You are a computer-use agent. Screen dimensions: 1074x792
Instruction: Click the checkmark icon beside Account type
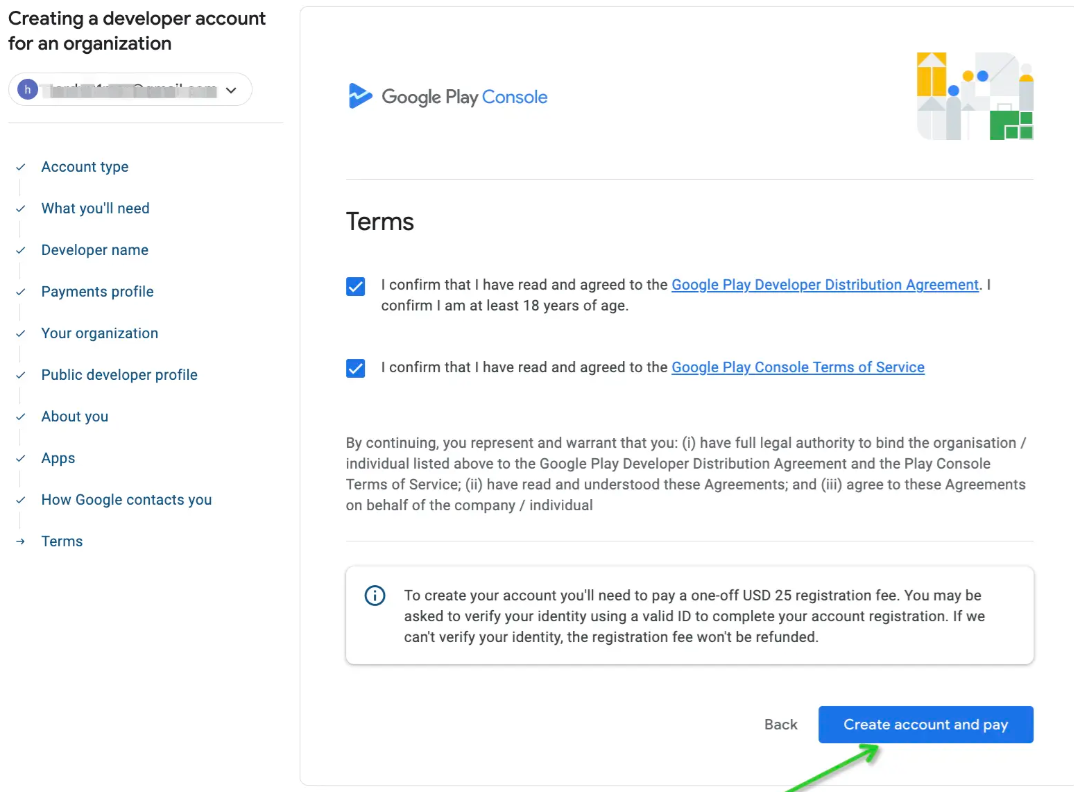[x=20, y=167]
